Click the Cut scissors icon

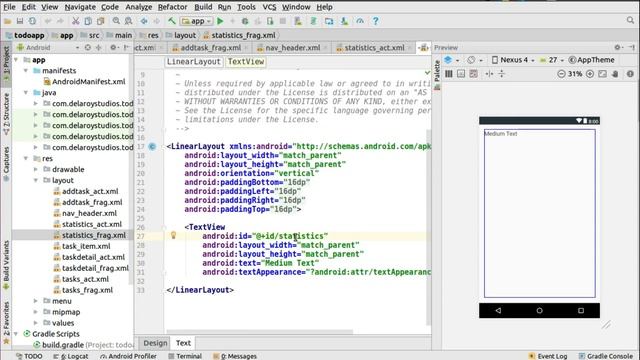pos(76,21)
